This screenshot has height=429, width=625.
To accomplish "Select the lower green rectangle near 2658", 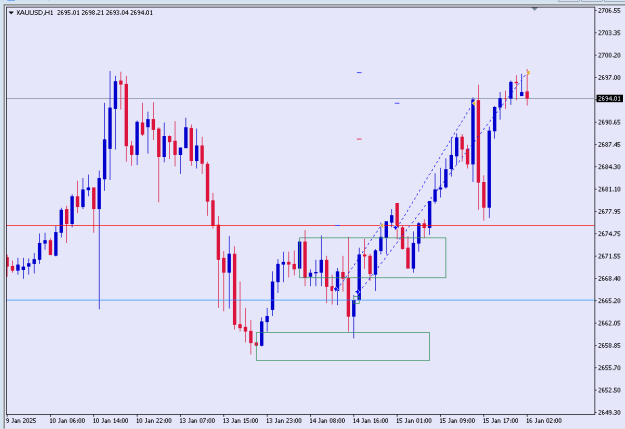I will pos(343,346).
